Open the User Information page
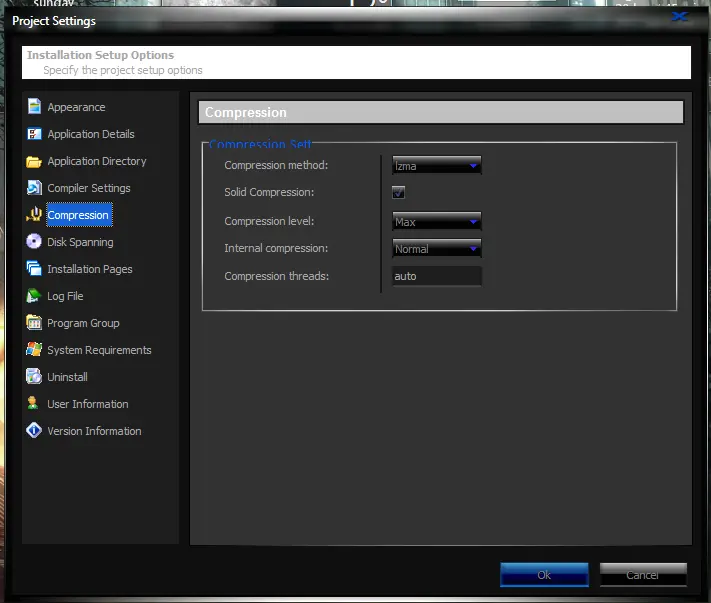The width and height of the screenshot is (711, 603). click(x=87, y=404)
